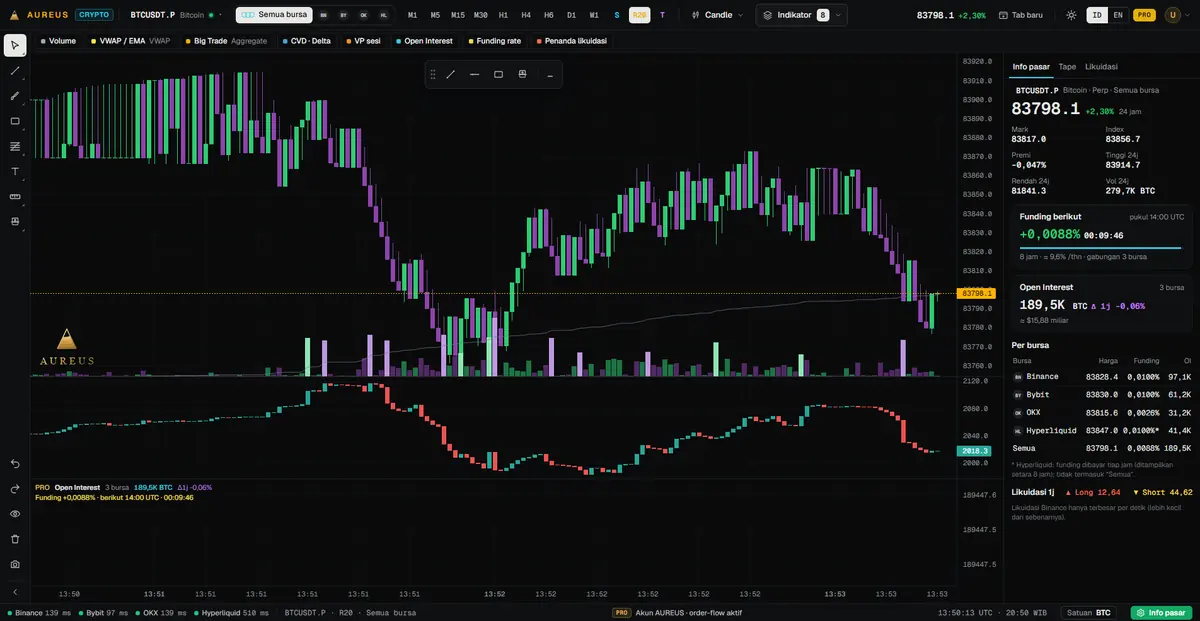Click the Binance row in Per bursa table
1200x621 pixels.
pyautogui.click(x=1101, y=377)
